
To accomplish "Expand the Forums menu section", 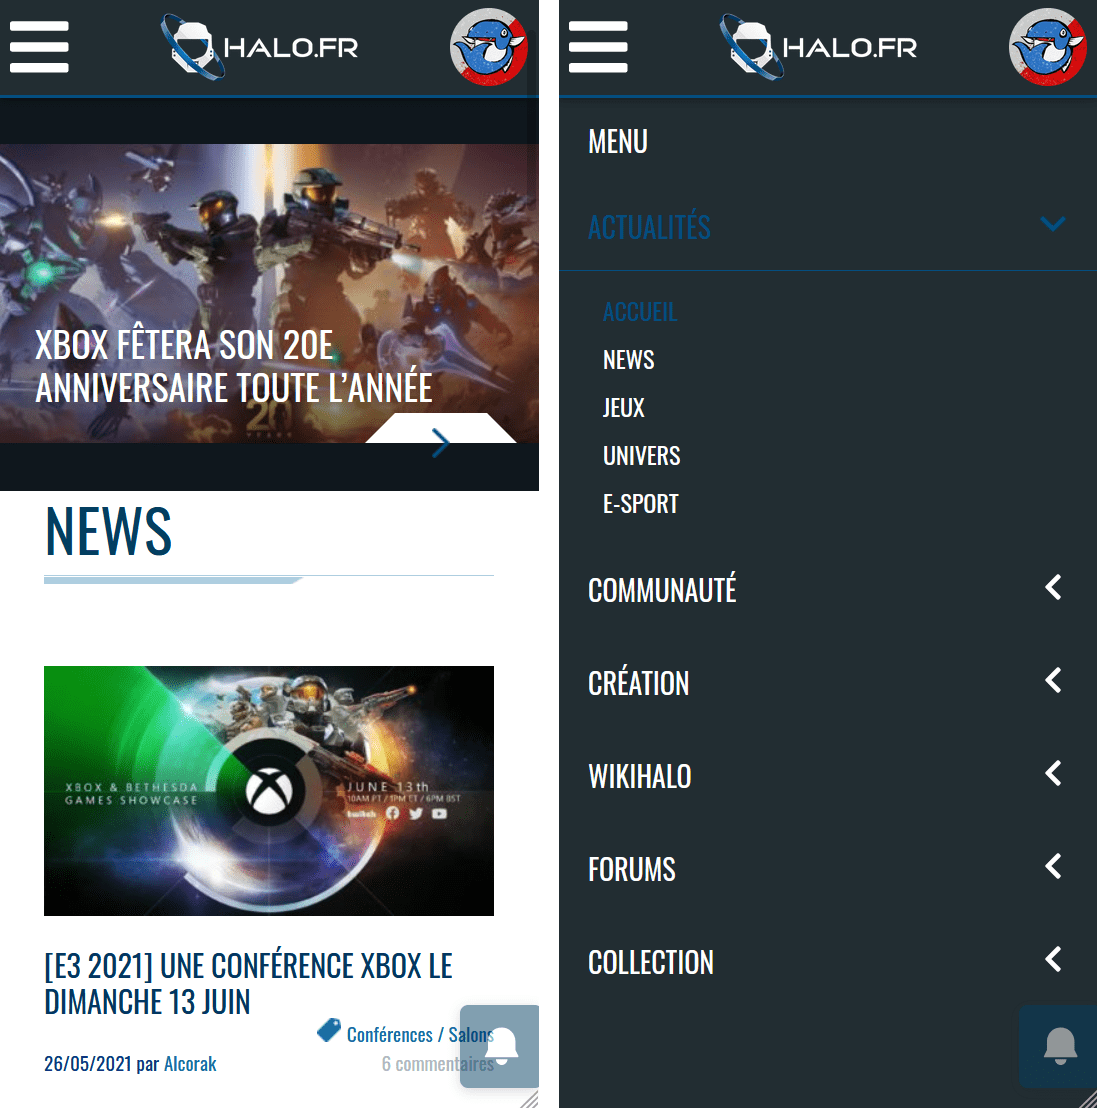I will 1053,866.
